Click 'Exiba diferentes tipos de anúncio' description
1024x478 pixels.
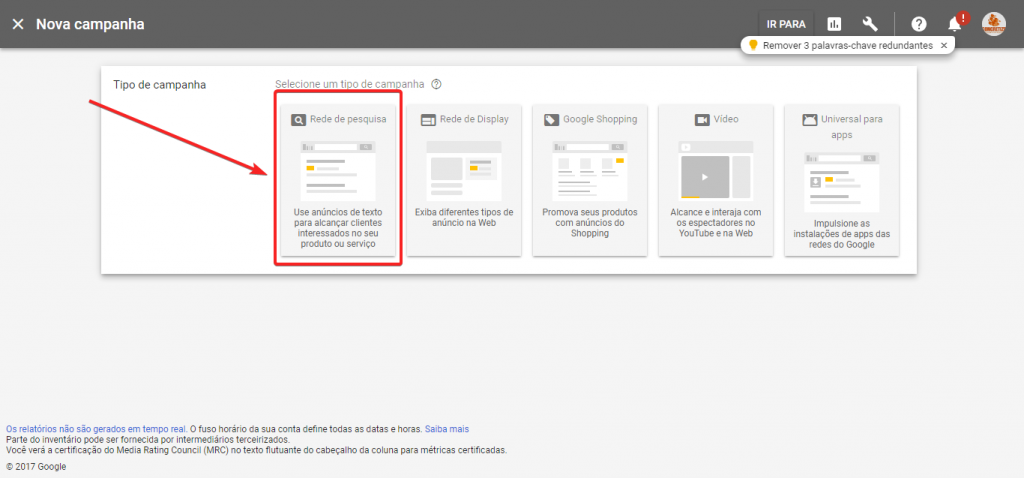pyautogui.click(x=464, y=217)
